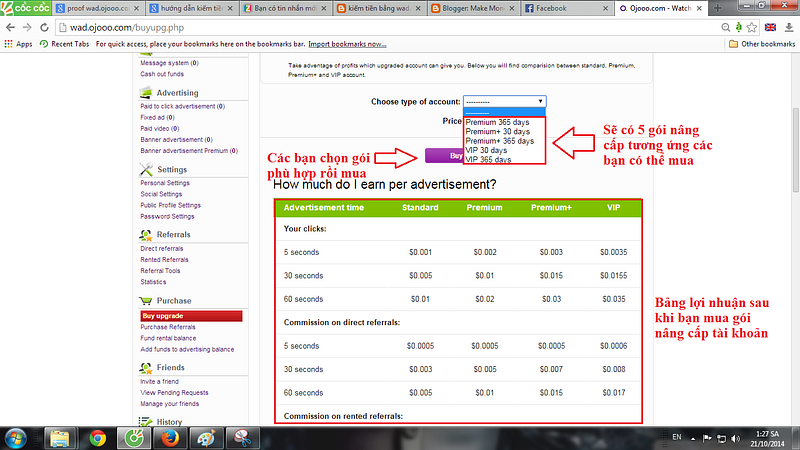Switch to the hướng dẫn kiếm tiền tab

[x=191, y=8]
